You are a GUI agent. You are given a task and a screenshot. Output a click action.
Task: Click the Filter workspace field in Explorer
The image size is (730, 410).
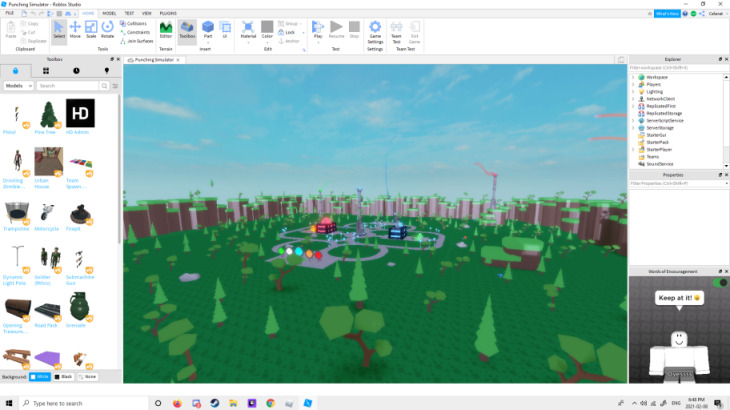coord(678,68)
